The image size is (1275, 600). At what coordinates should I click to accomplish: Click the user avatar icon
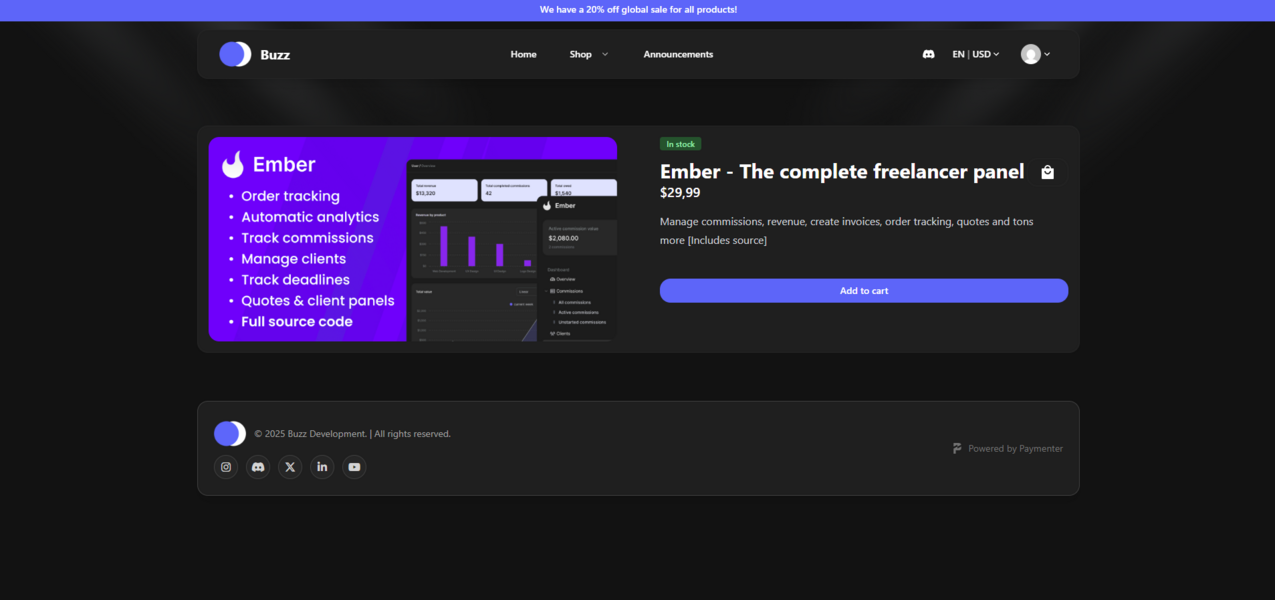pos(1030,54)
